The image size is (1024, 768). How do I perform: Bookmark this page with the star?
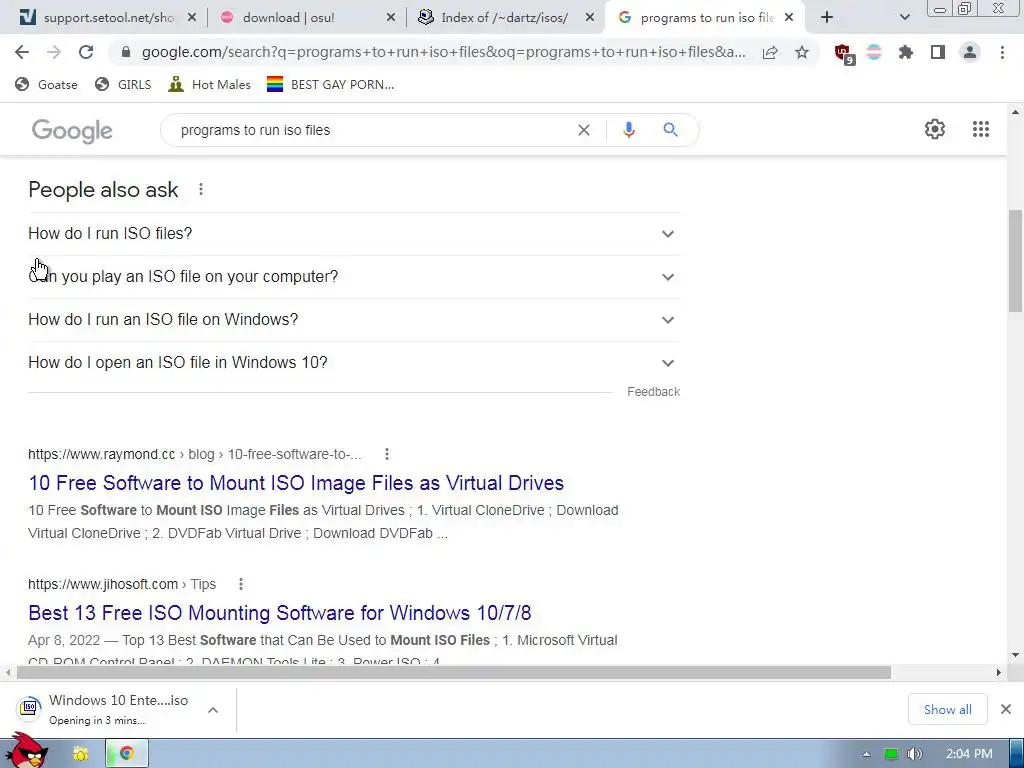802,52
